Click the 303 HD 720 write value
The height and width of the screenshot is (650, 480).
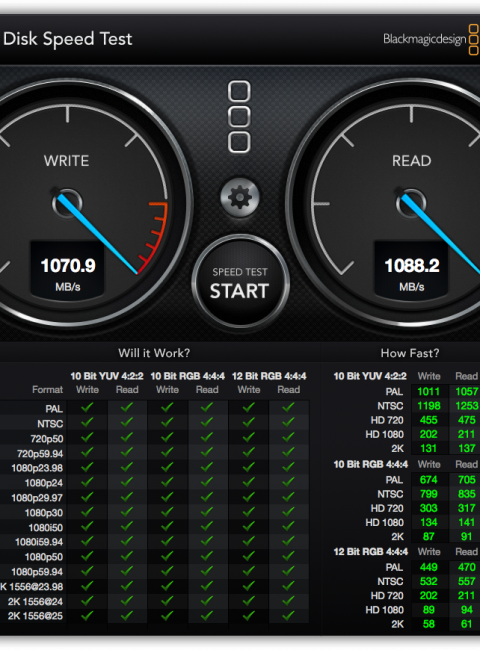429,508
